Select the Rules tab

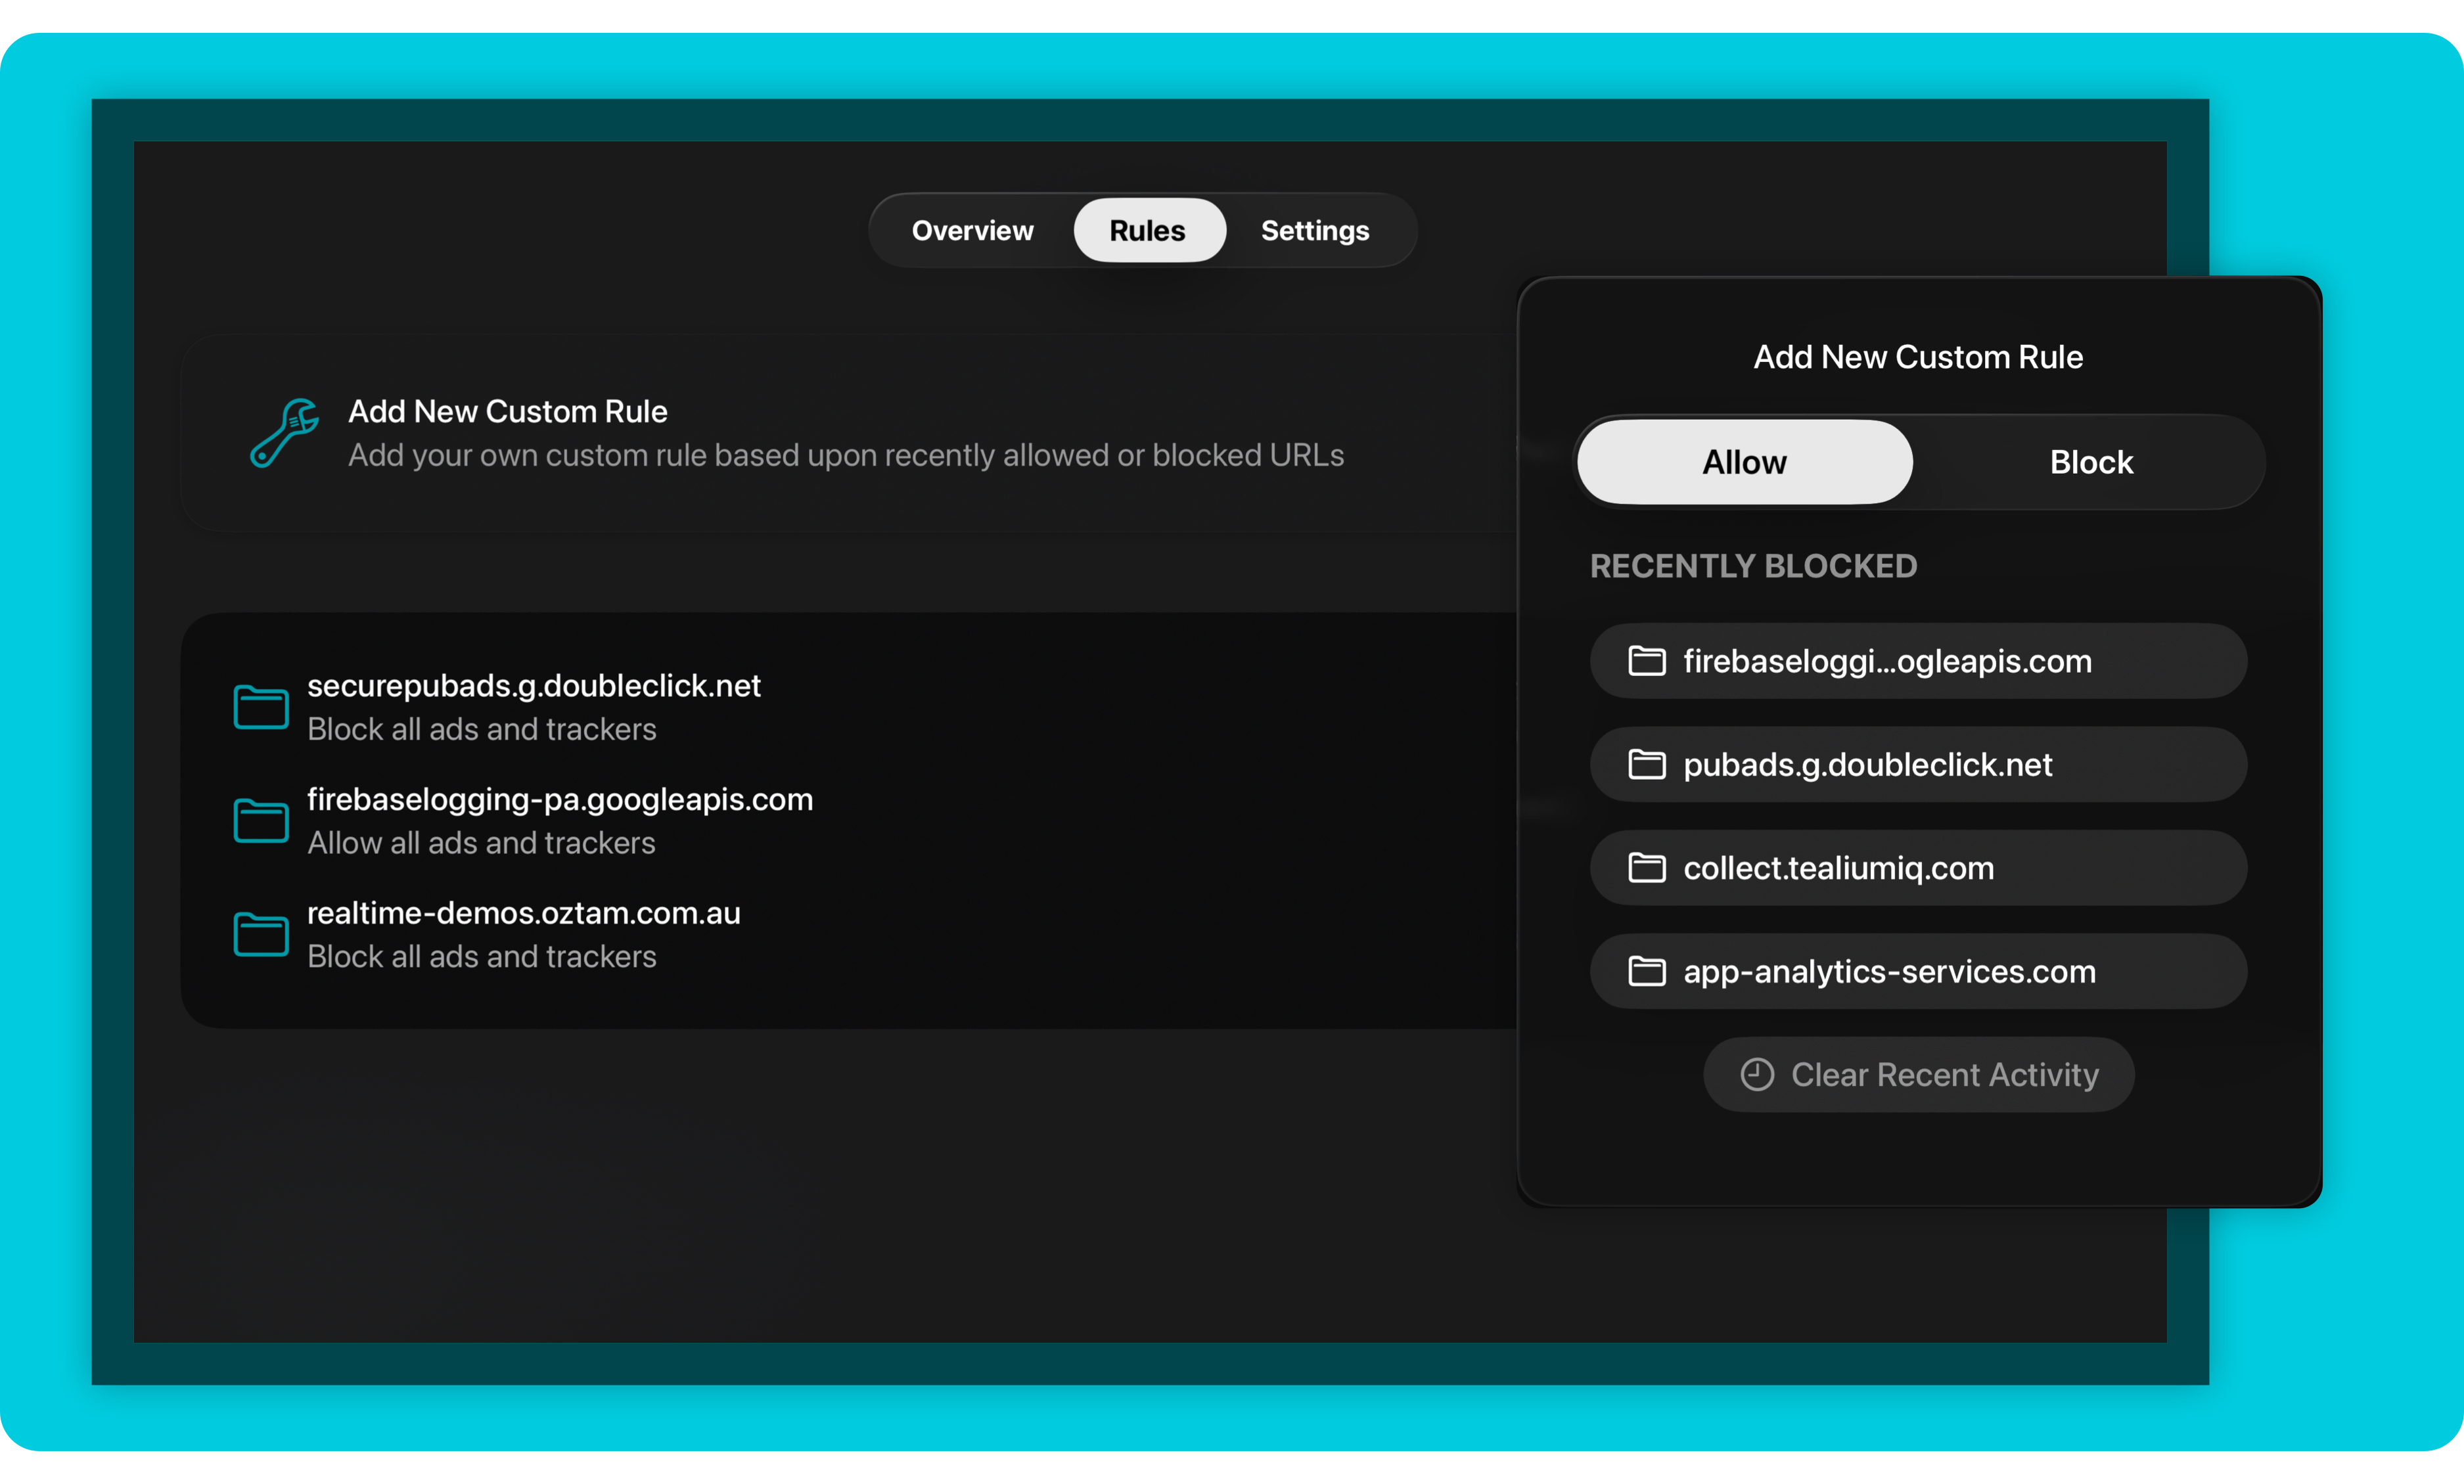[x=1148, y=231]
